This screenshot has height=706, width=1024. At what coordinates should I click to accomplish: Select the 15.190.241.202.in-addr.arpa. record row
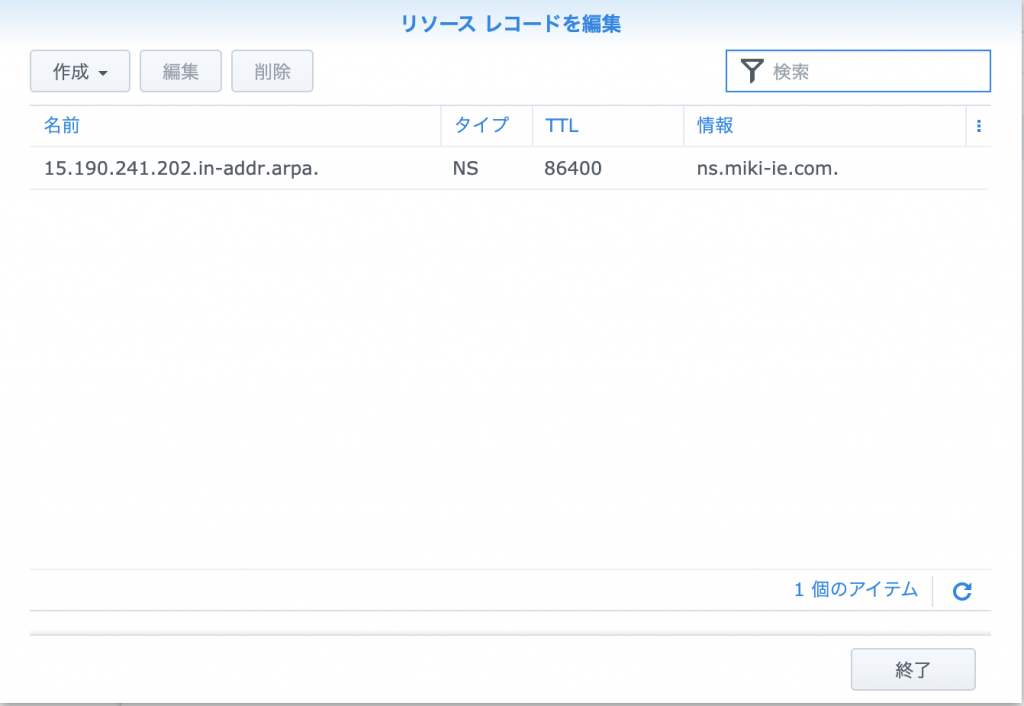(x=181, y=168)
